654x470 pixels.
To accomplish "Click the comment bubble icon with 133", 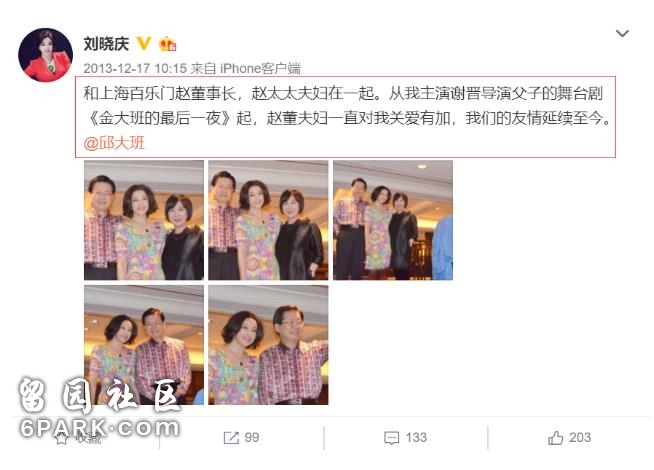I will tap(392, 438).
